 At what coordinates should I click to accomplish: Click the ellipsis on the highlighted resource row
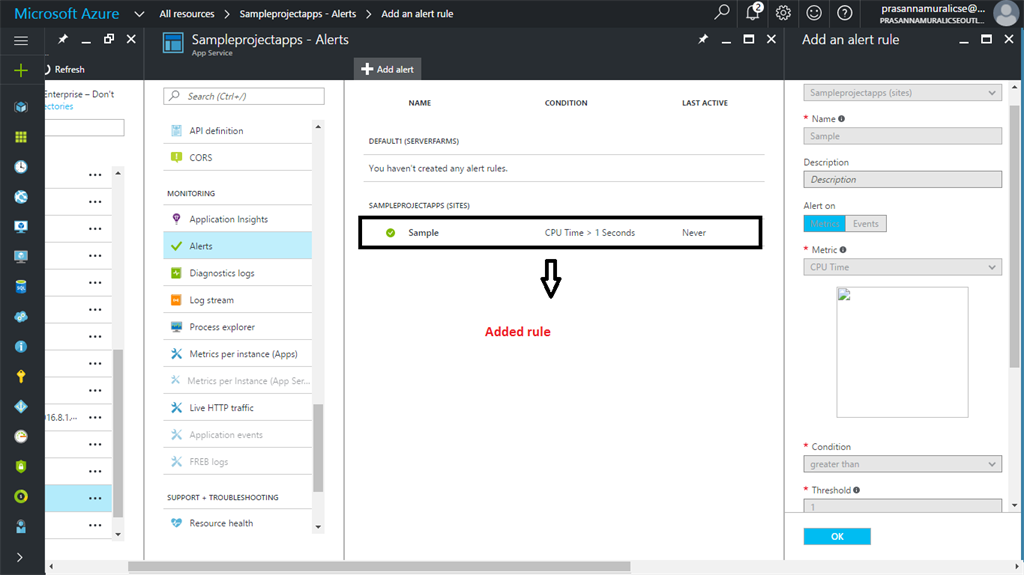(95, 499)
